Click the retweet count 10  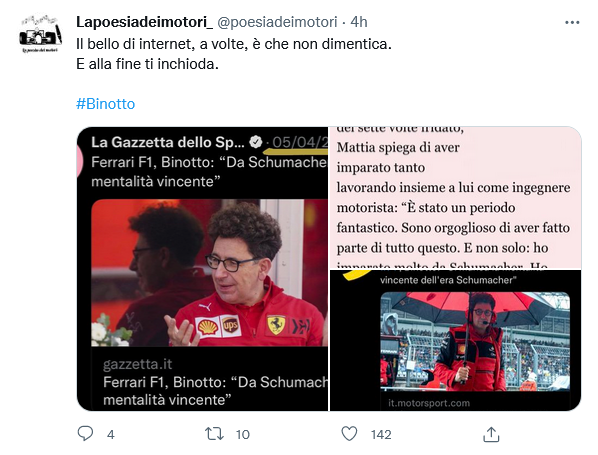click(243, 434)
